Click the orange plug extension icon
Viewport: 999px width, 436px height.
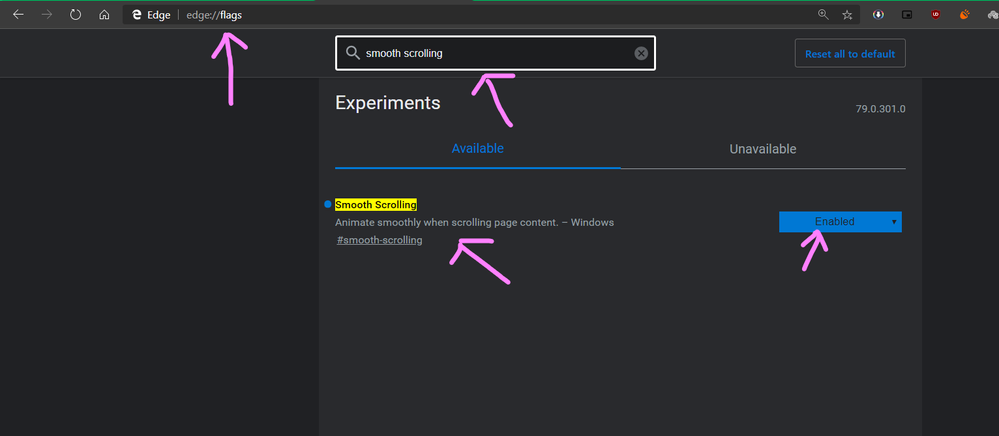tap(965, 15)
